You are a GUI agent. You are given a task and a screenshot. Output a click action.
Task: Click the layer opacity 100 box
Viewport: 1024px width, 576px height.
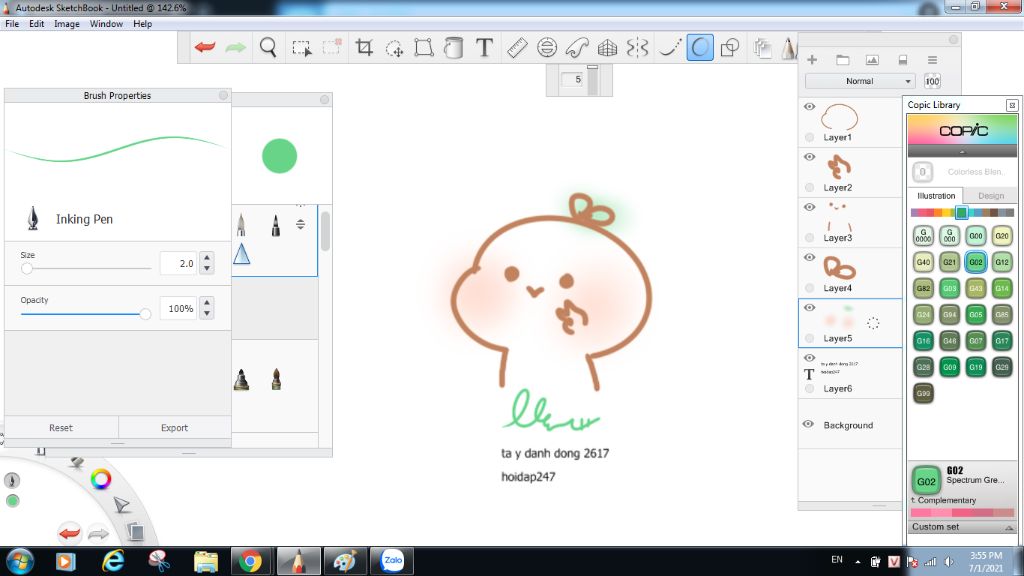tap(932, 81)
